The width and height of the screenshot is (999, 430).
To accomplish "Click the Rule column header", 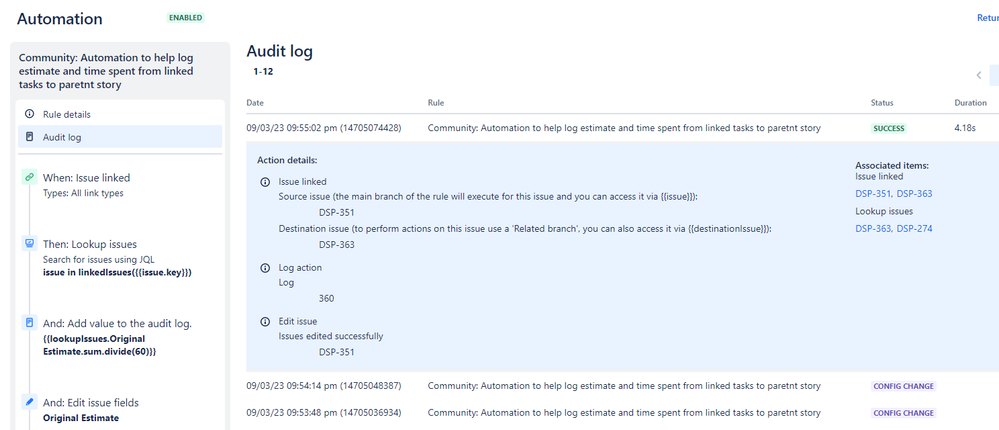I will click(x=436, y=103).
